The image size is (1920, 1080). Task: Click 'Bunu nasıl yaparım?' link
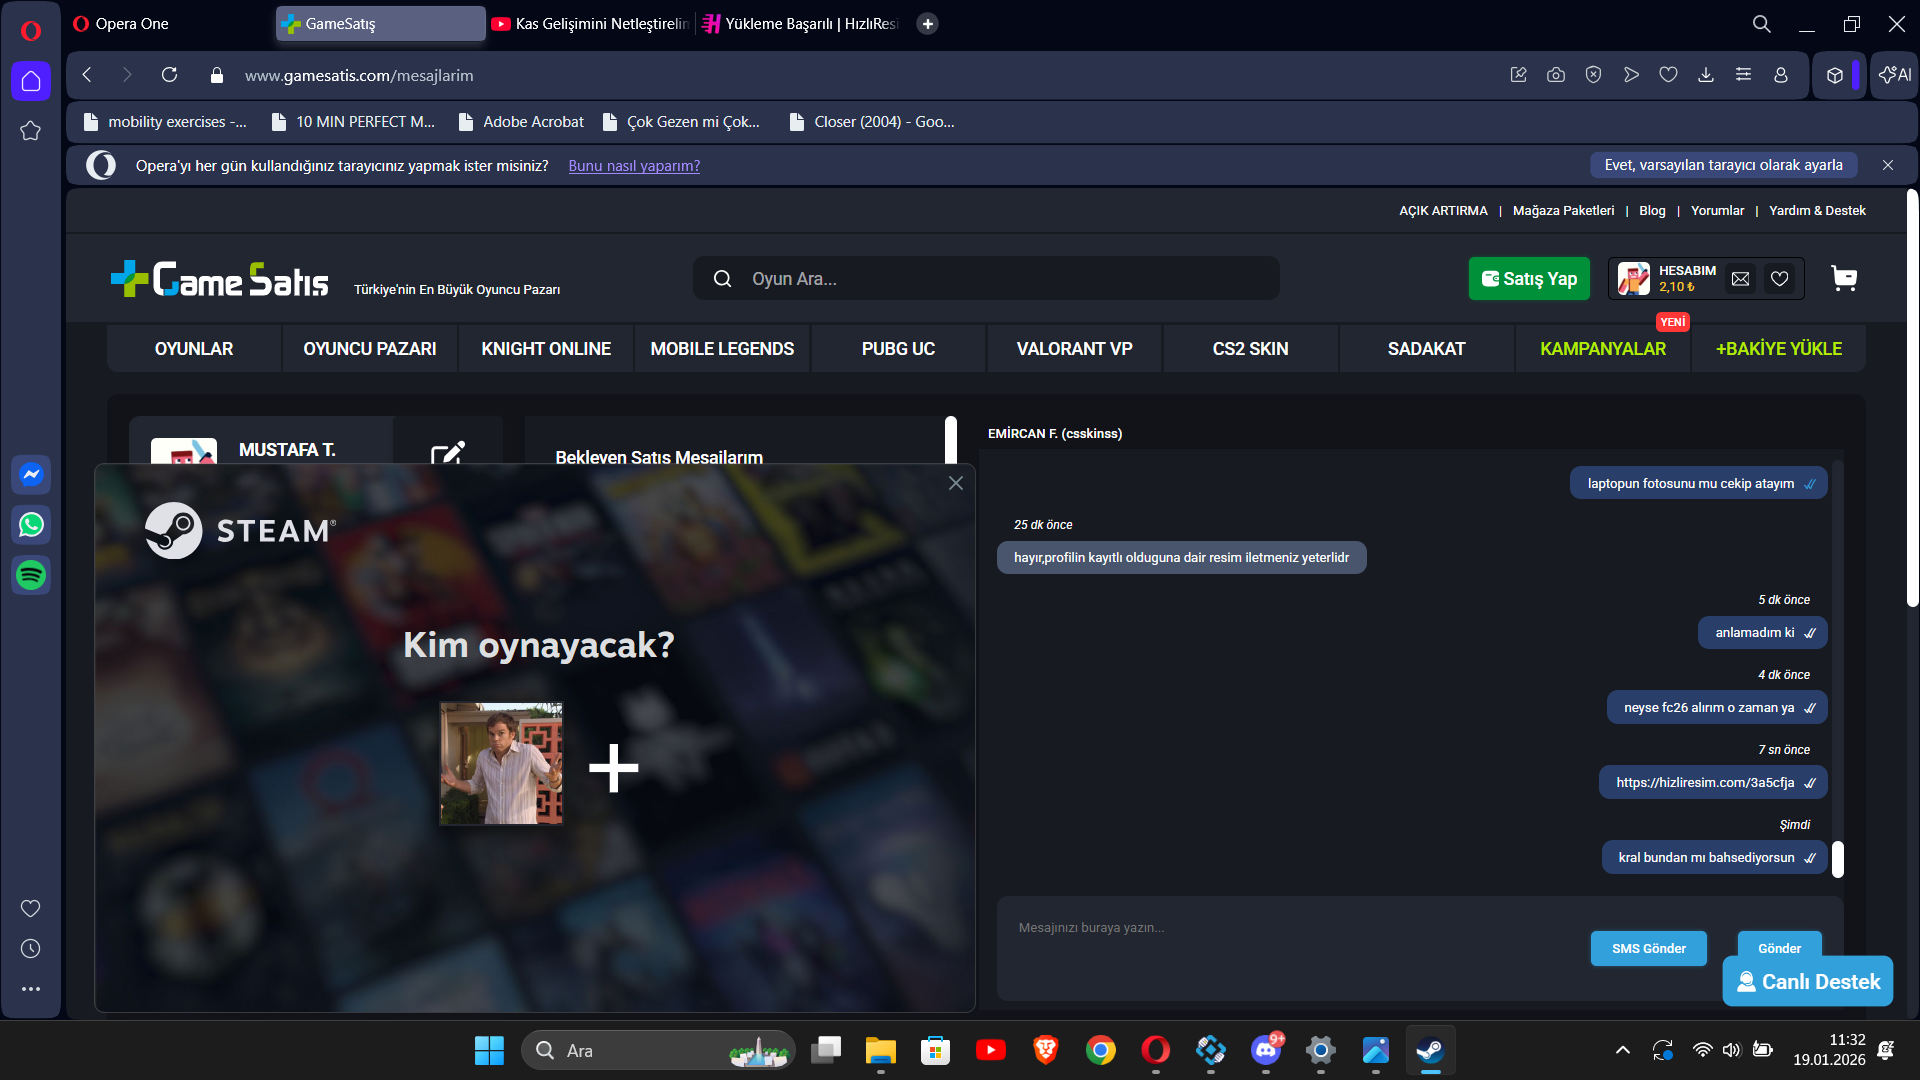pyautogui.click(x=634, y=166)
